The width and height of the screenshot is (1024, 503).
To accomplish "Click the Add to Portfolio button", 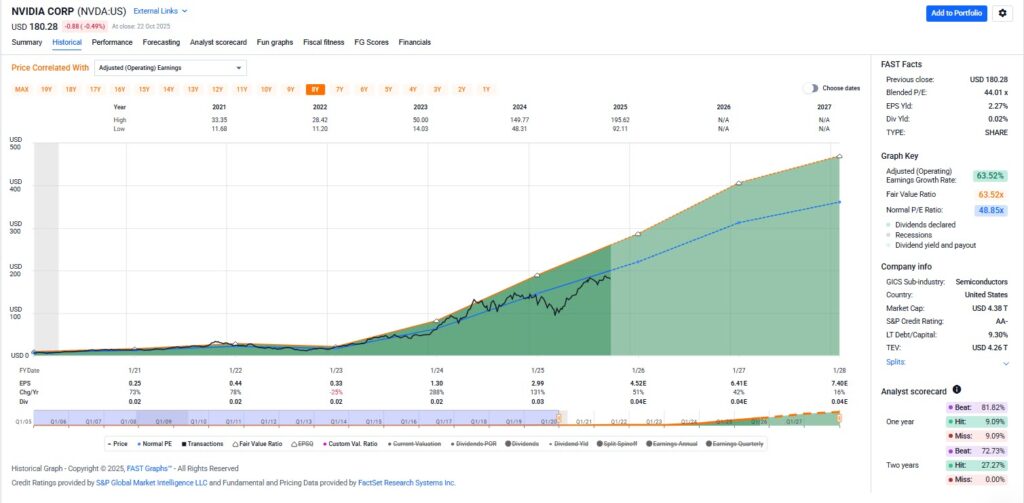I will (956, 13).
